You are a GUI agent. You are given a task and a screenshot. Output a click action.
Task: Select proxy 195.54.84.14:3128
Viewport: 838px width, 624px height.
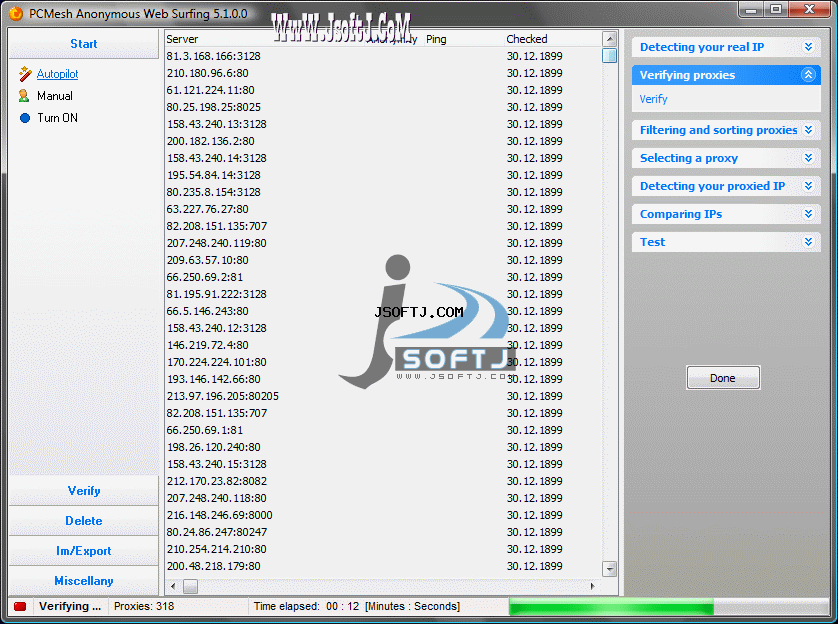(x=213, y=175)
